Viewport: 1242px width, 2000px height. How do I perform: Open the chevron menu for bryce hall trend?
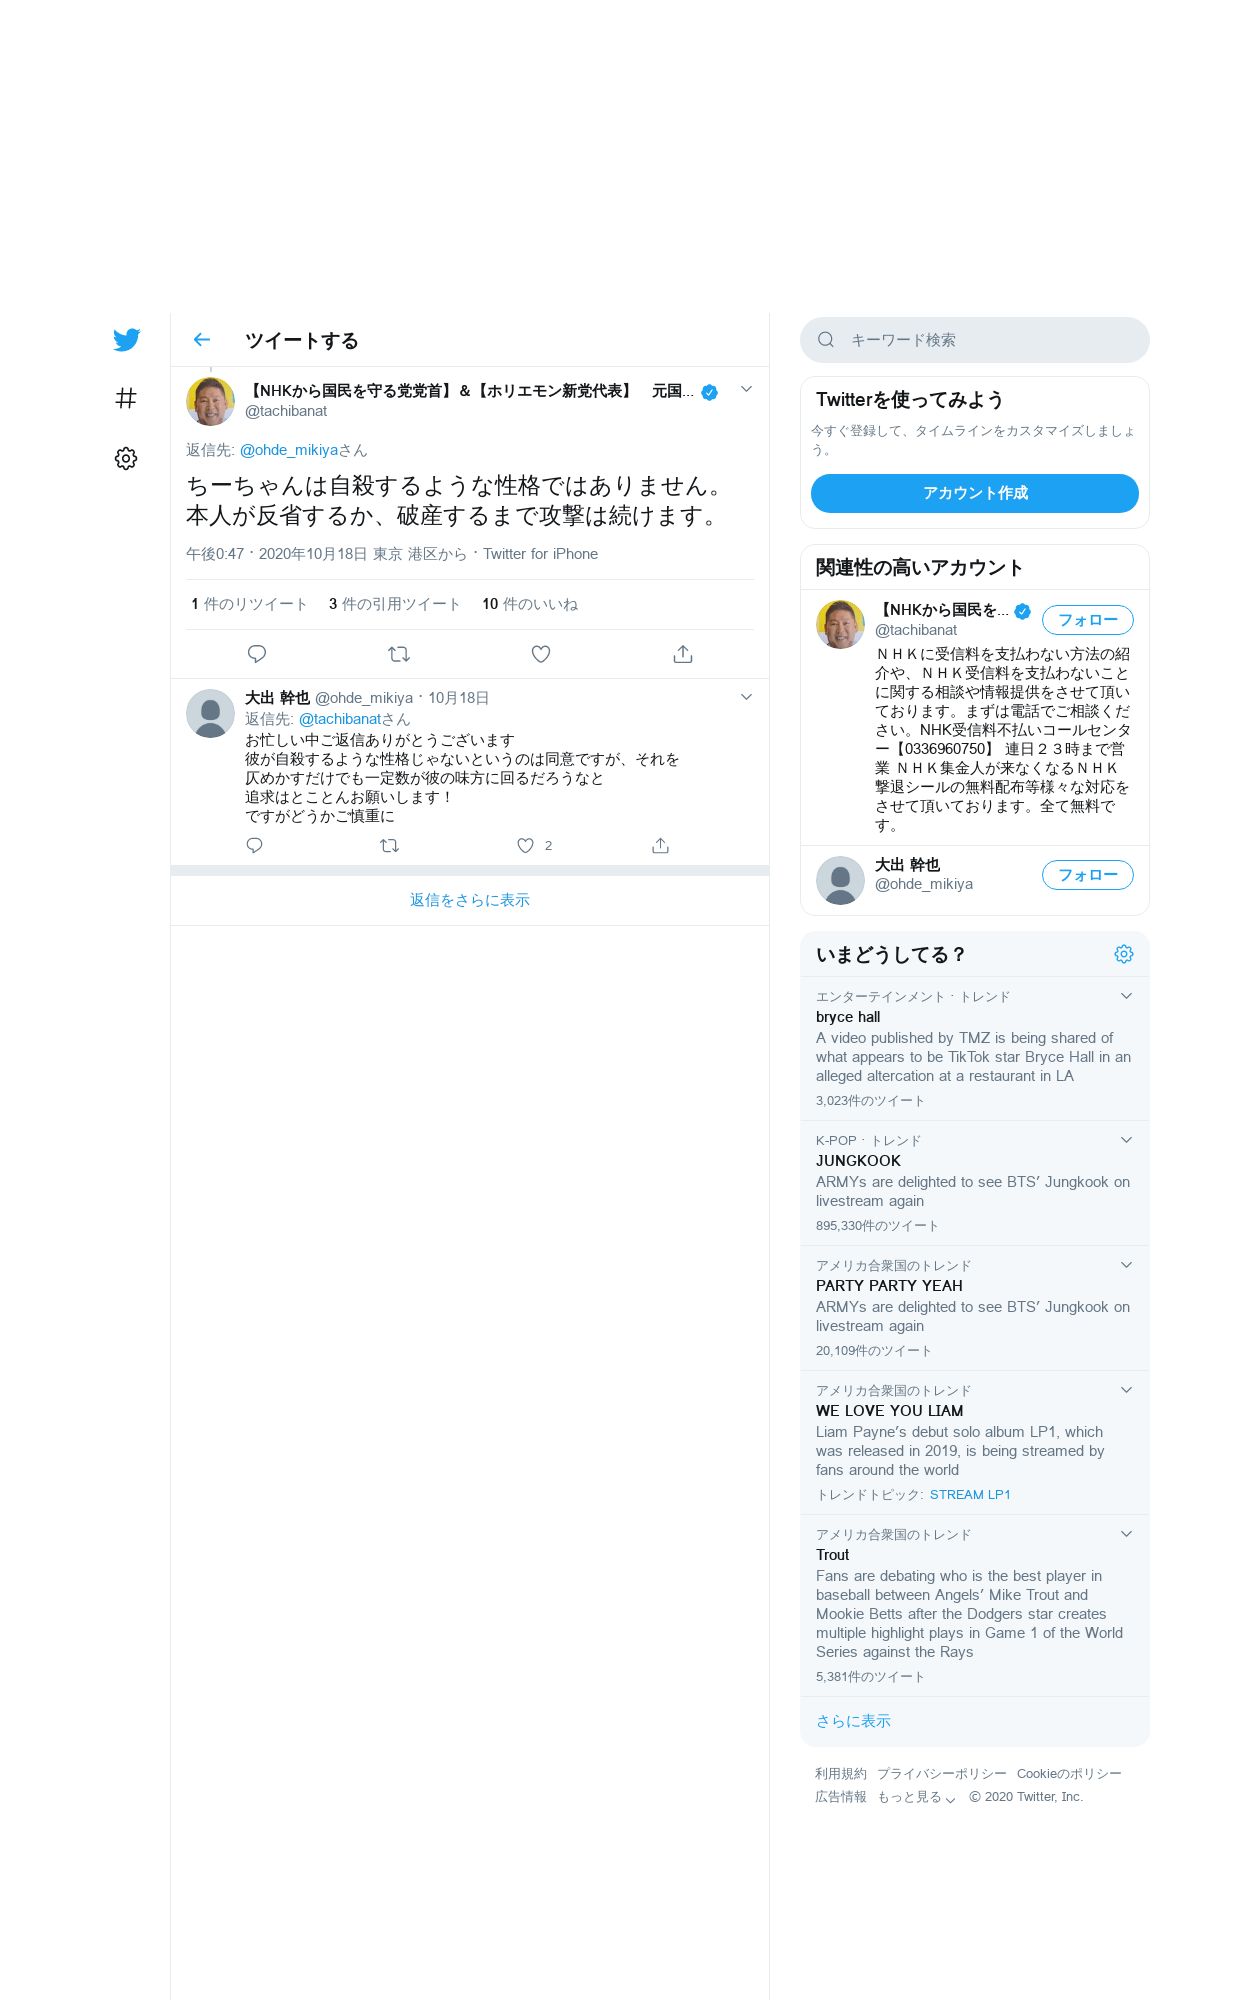pyautogui.click(x=1126, y=996)
